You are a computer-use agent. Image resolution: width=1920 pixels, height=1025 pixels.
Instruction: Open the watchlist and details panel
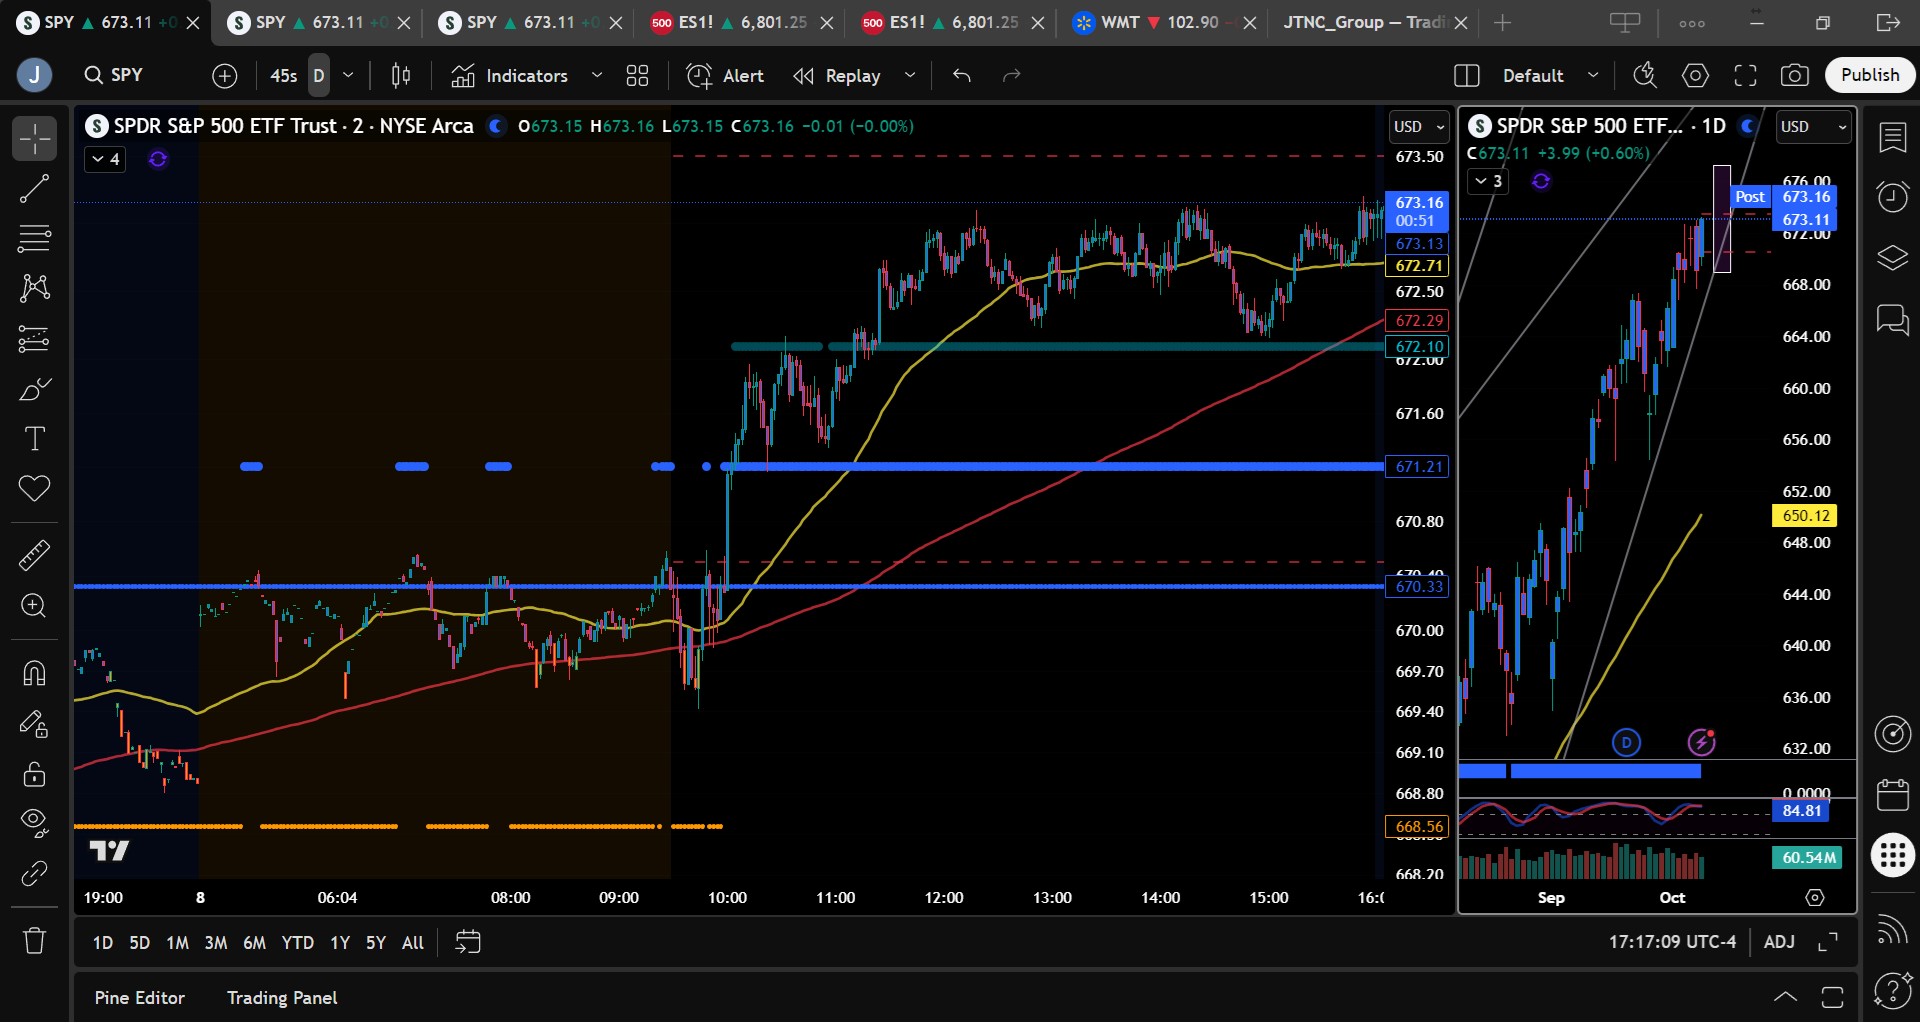(x=1892, y=137)
